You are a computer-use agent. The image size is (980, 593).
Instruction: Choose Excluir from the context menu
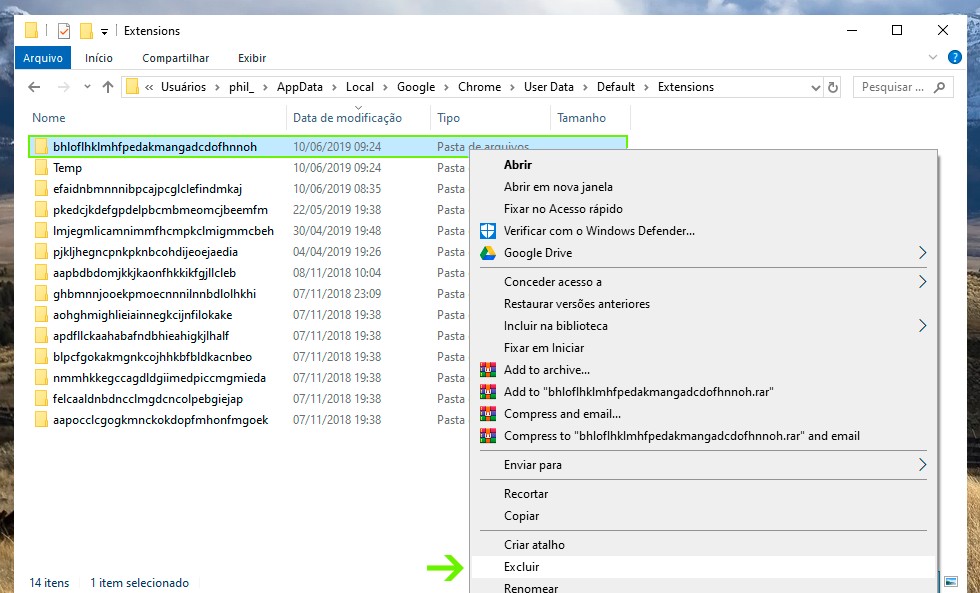tap(522, 567)
